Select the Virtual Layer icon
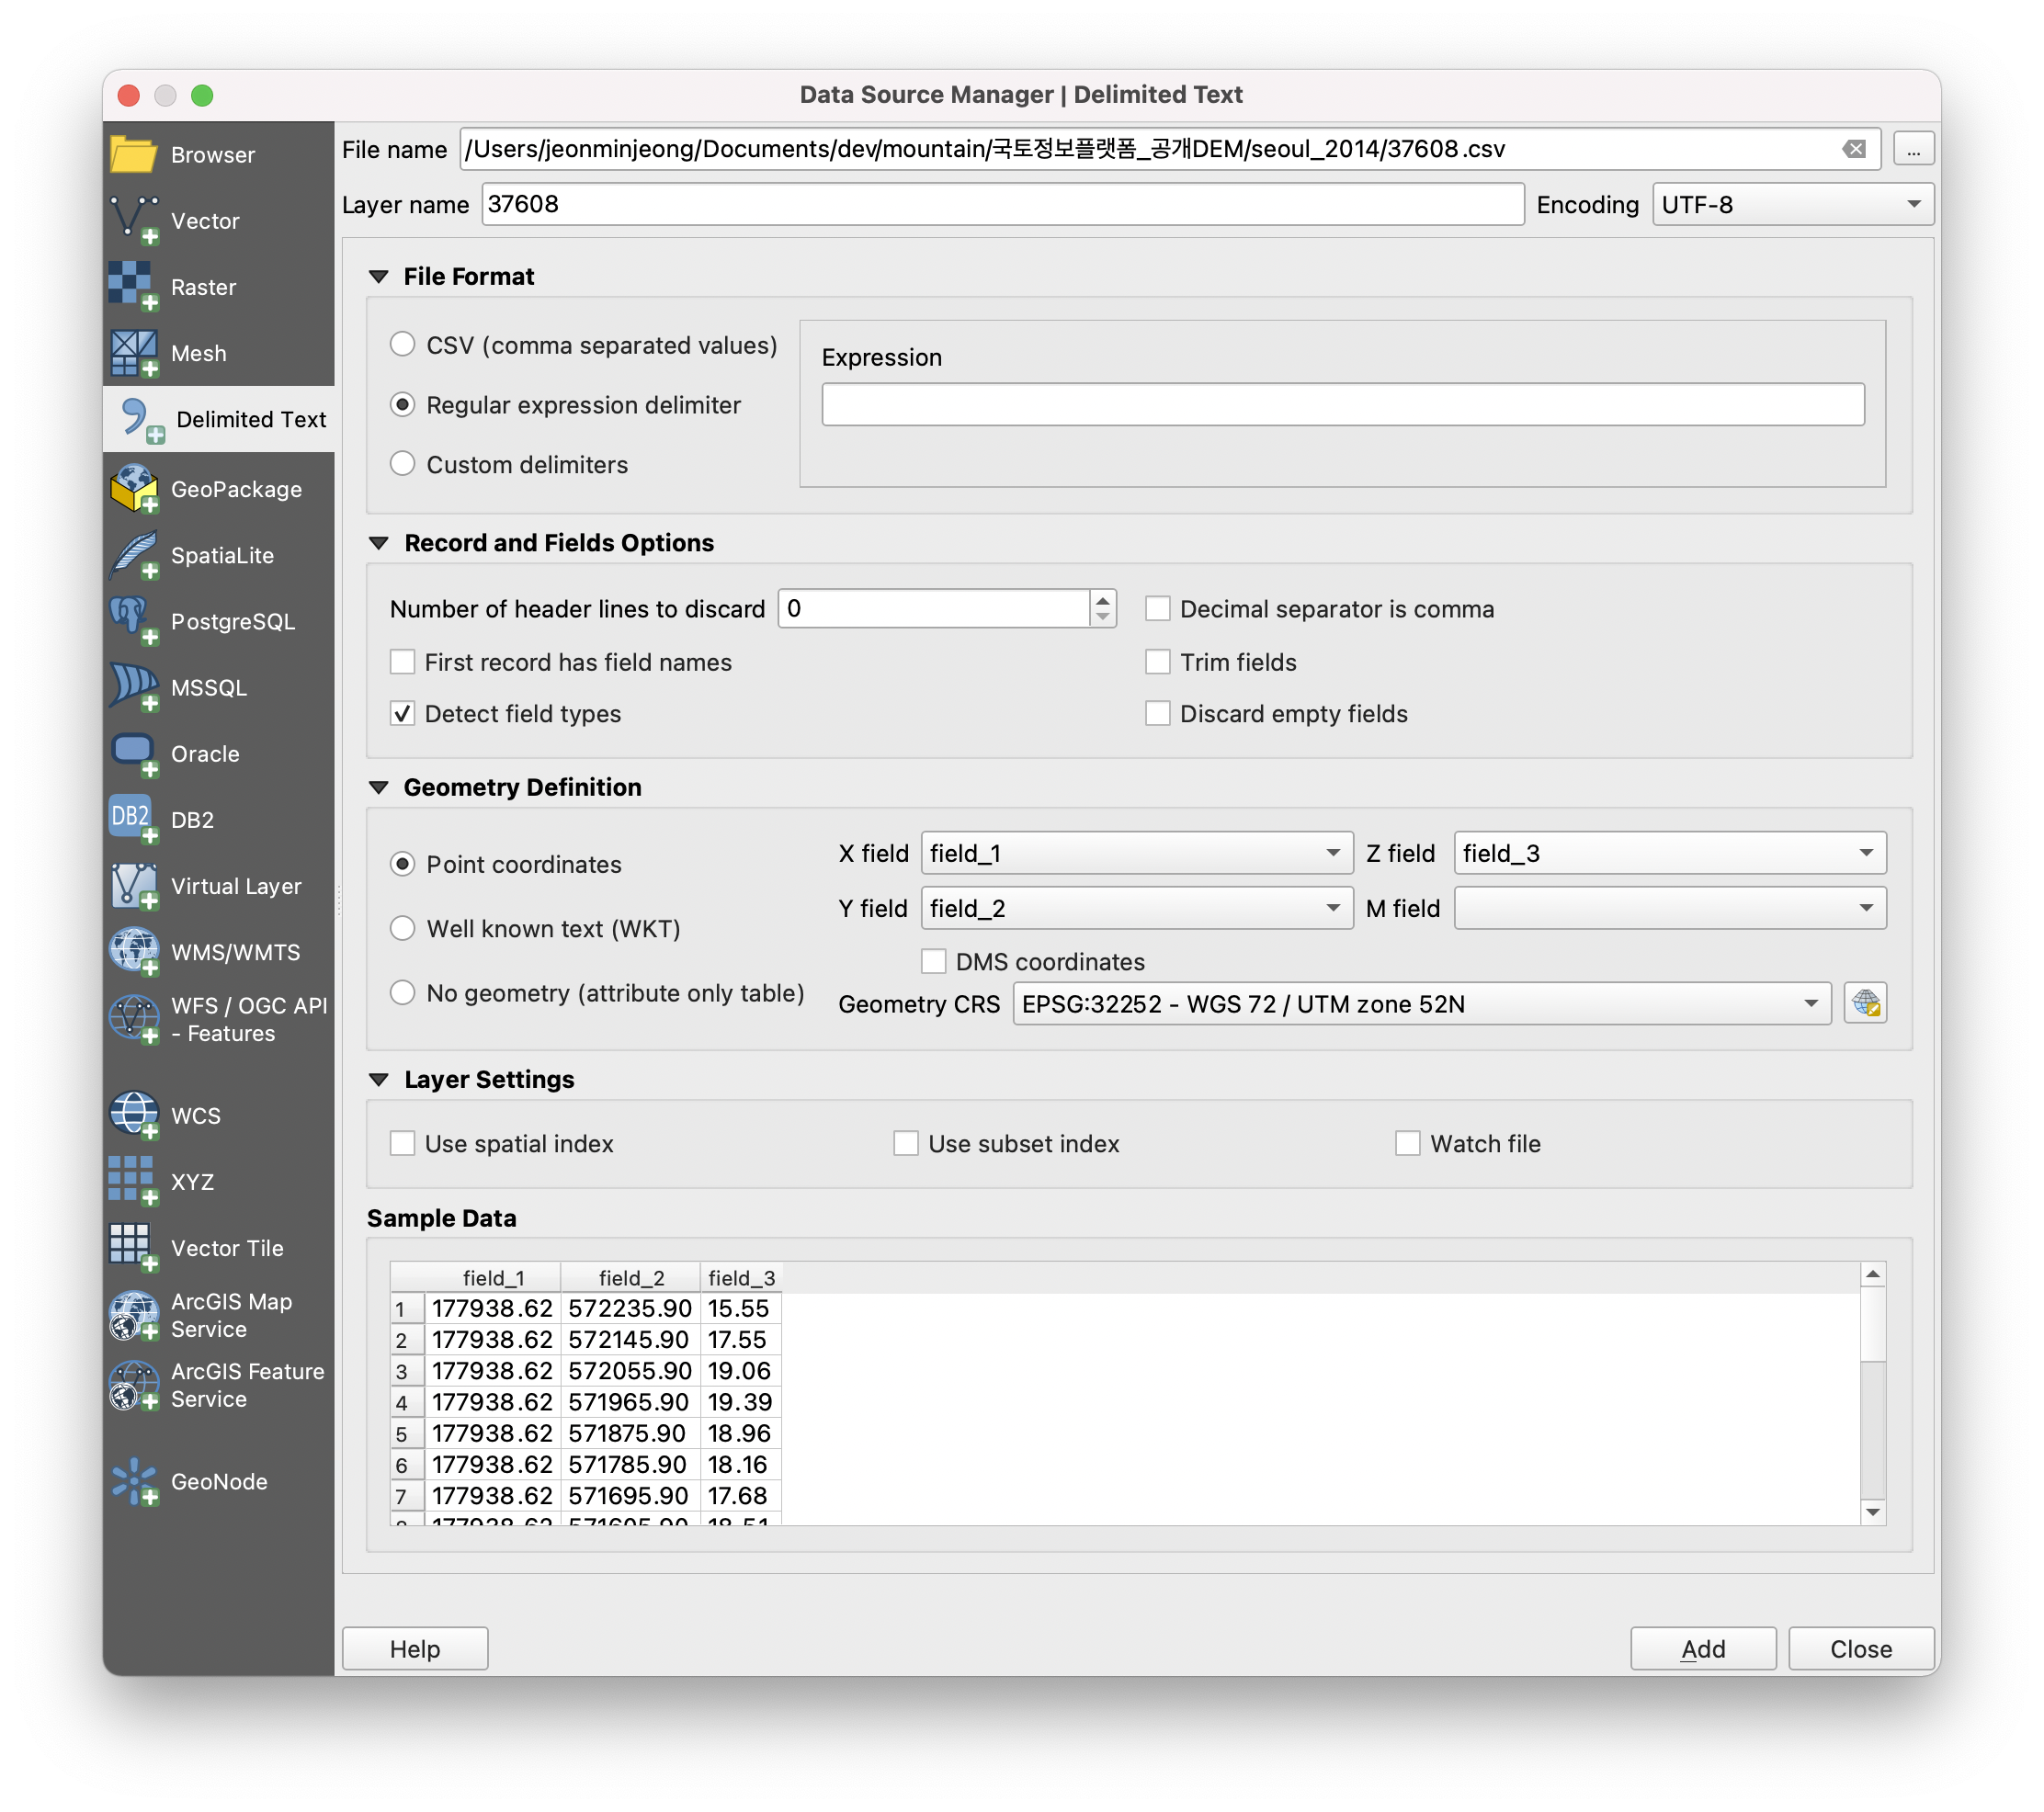Viewport: 2044px width, 1812px height. pos(134,886)
